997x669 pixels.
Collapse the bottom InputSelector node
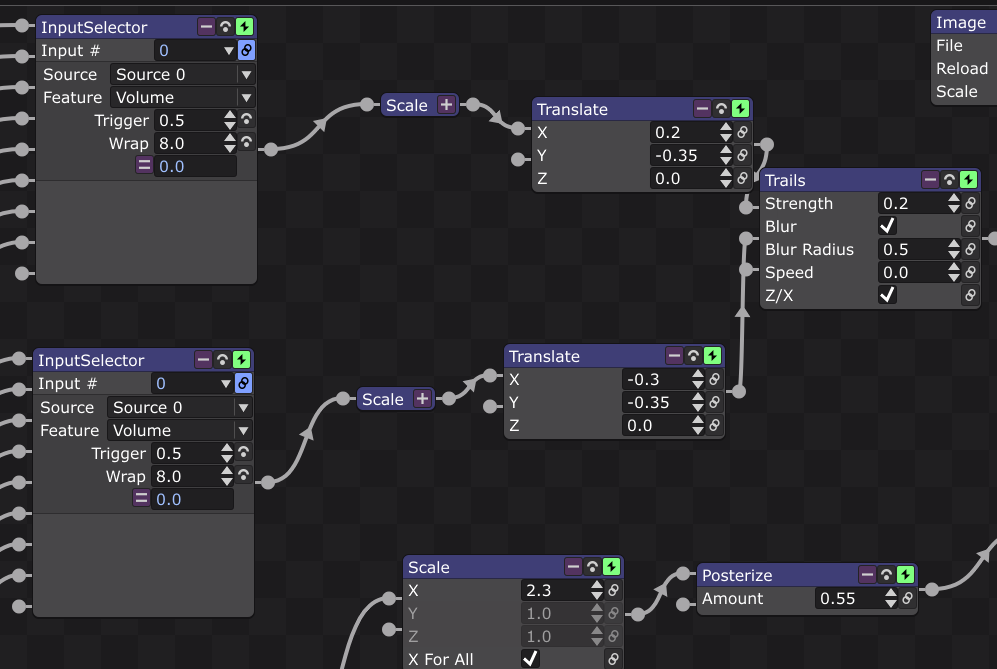point(203,360)
